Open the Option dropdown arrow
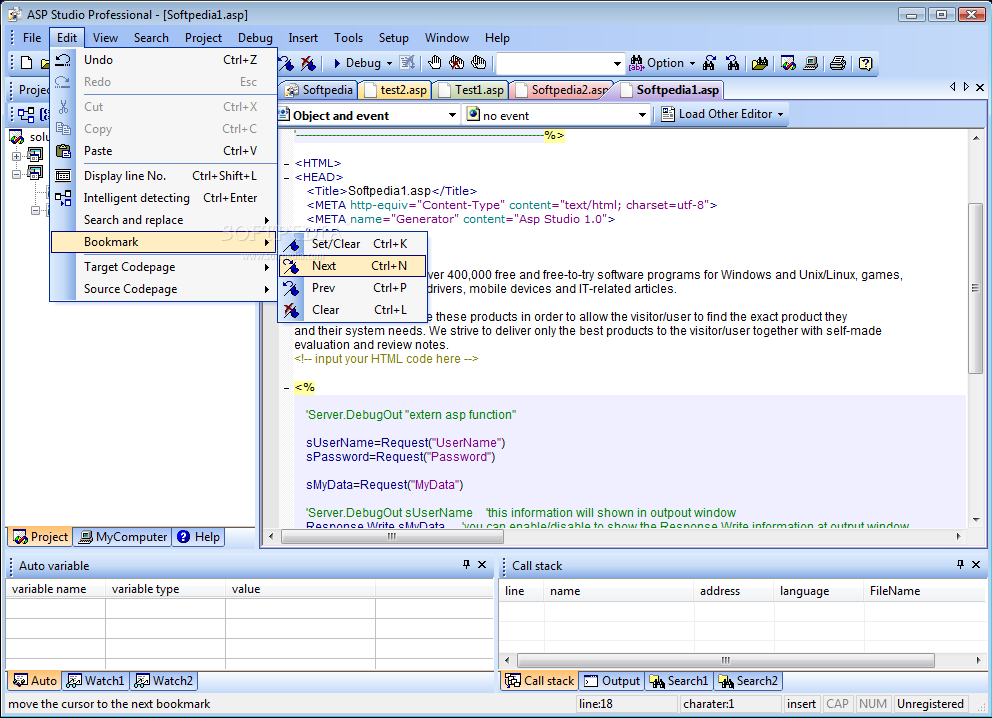 pyautogui.click(x=692, y=63)
